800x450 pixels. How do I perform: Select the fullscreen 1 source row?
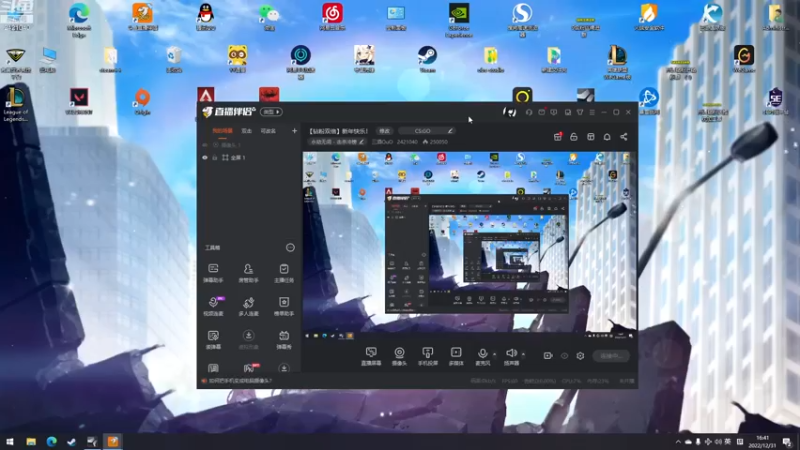point(249,158)
